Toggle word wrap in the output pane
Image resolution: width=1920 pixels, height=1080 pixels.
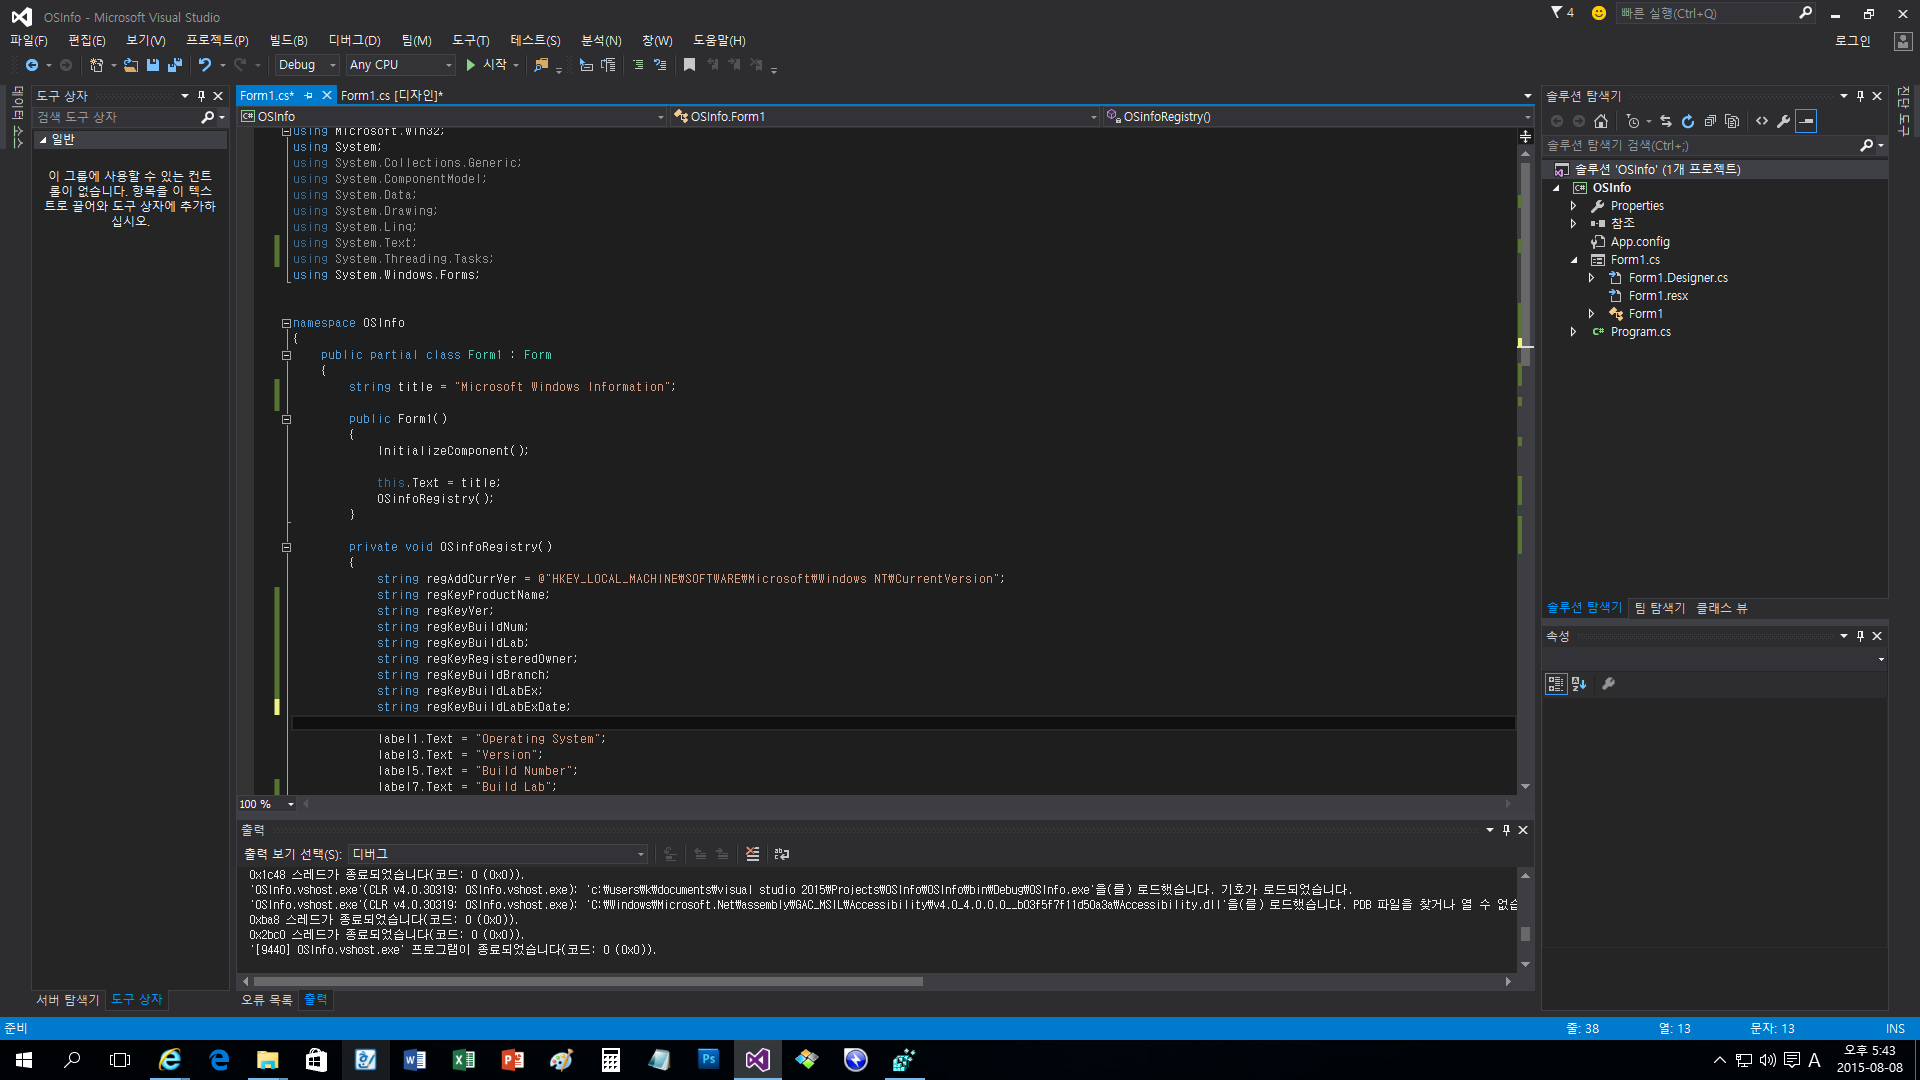click(x=782, y=854)
